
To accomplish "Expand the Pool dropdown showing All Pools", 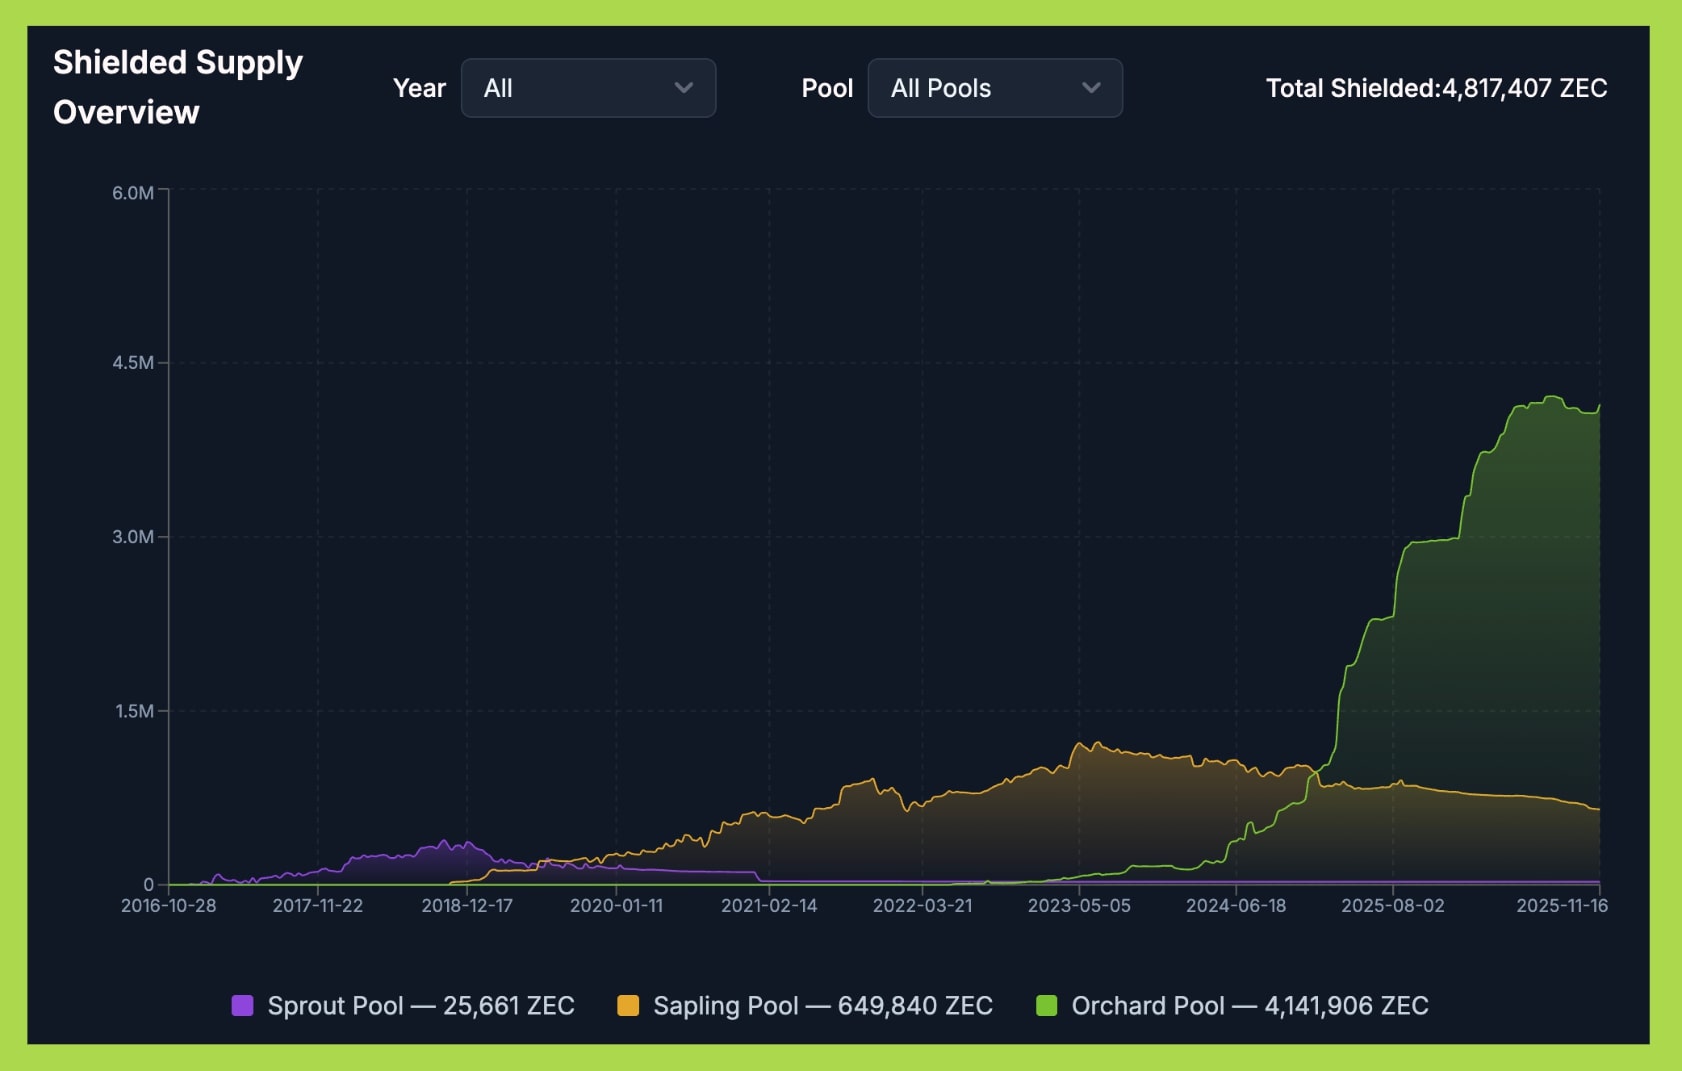I will tap(994, 88).
